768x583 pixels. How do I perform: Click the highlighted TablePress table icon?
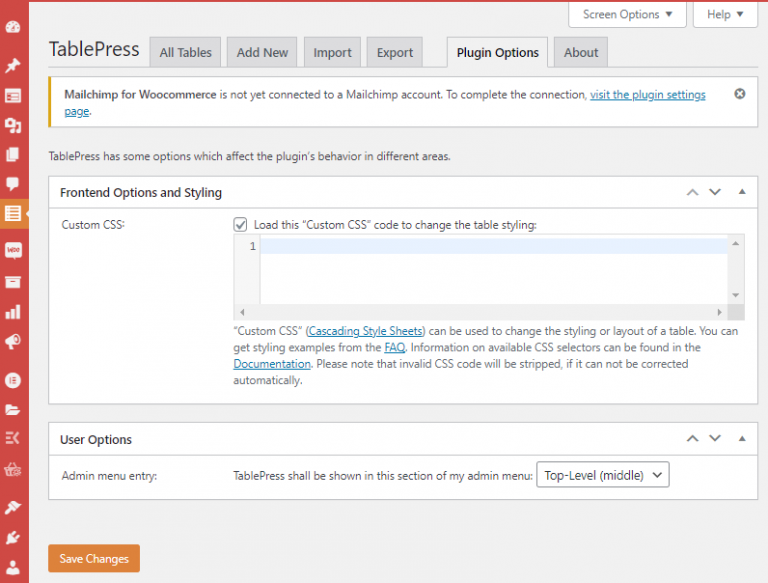click(13, 214)
